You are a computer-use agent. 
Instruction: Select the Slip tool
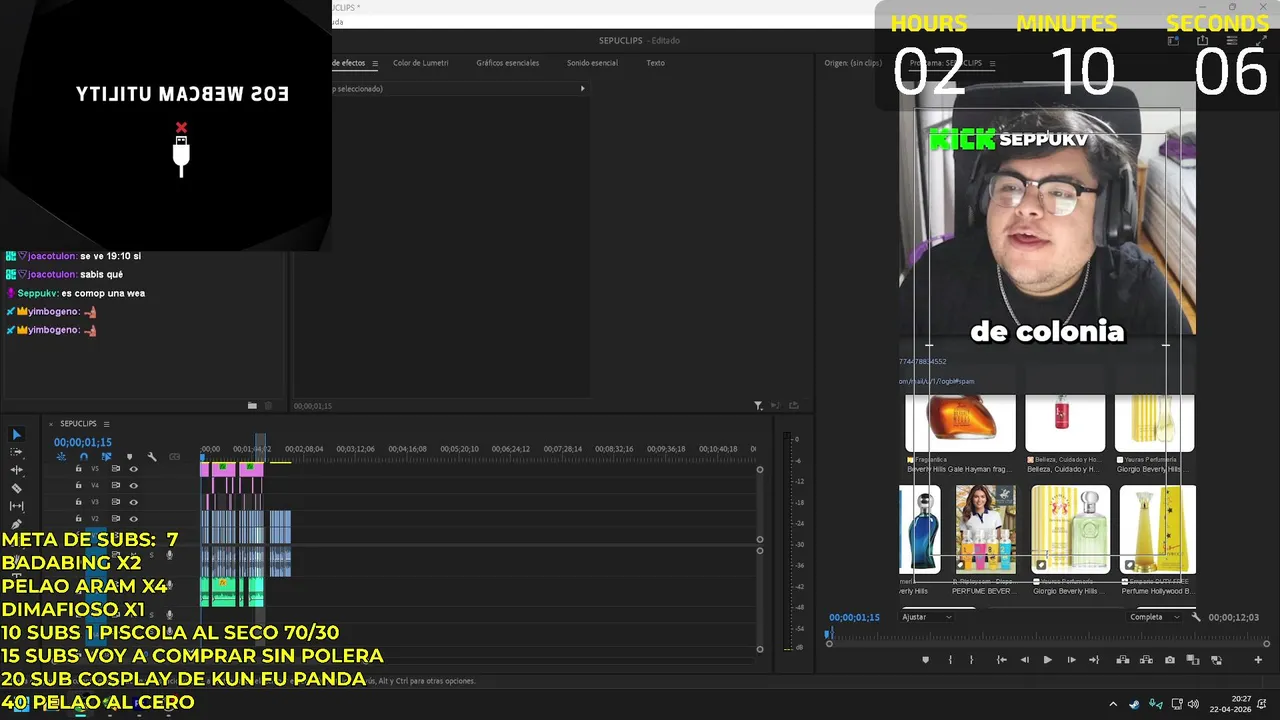pos(16,506)
